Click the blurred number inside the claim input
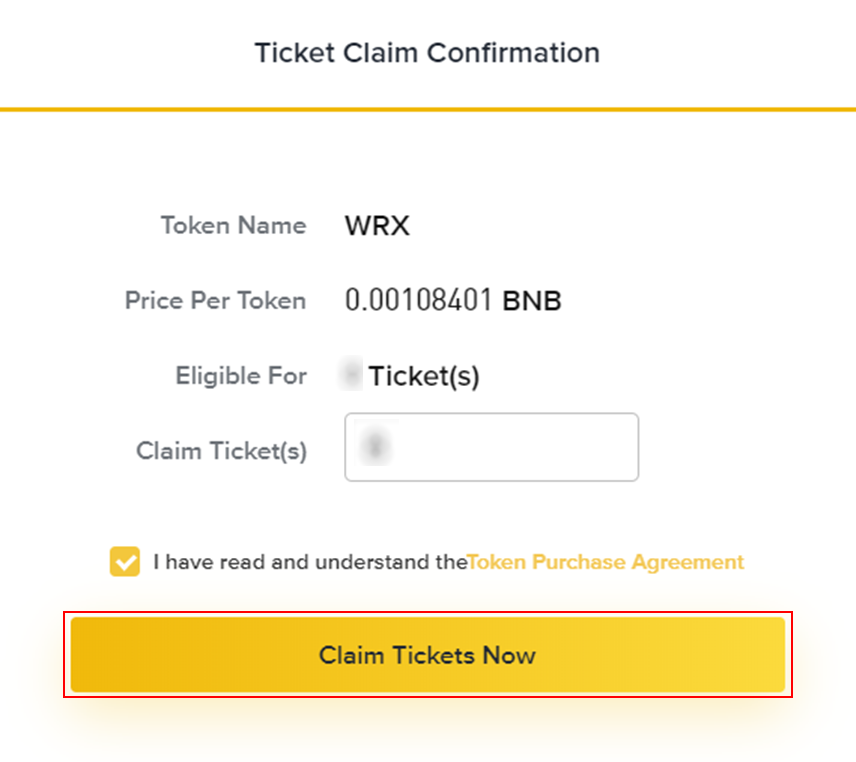This screenshot has height=762, width=856. tap(375, 447)
